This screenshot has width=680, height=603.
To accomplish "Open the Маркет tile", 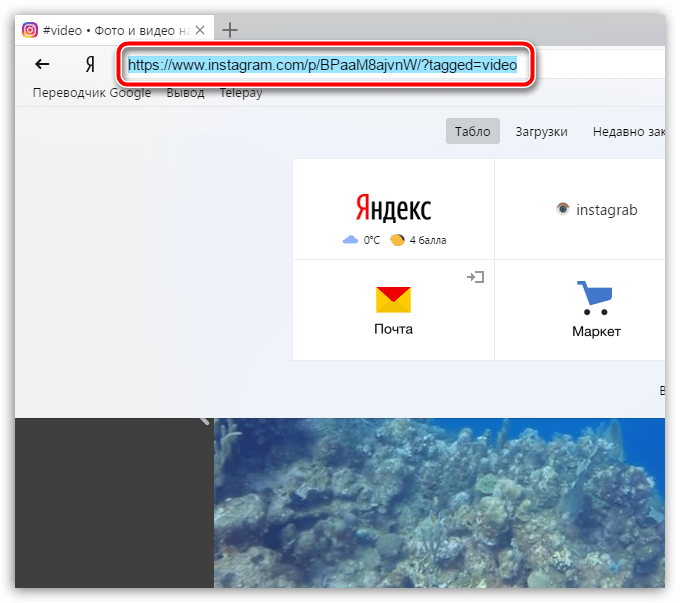I will [x=580, y=310].
